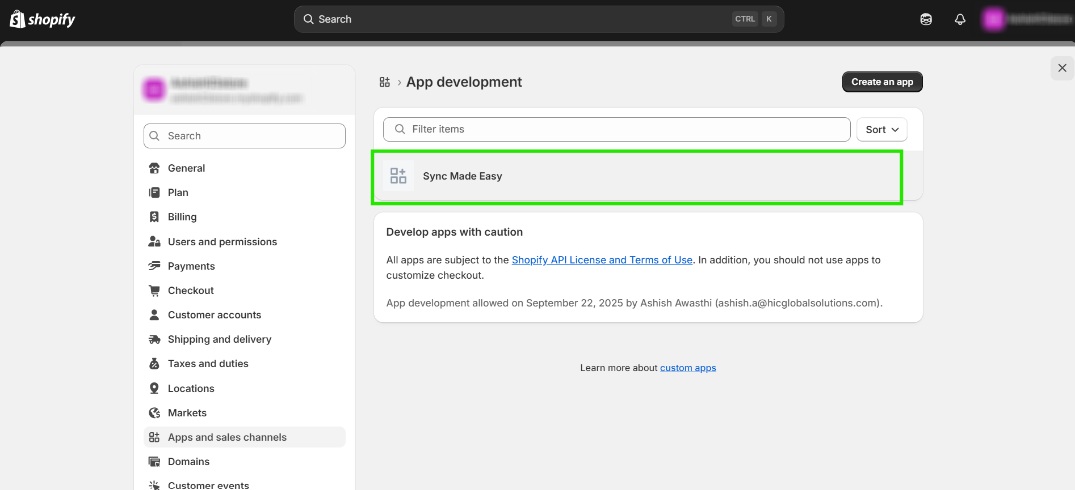
Task: Click the Shopify logo in header
Action: click(42, 19)
